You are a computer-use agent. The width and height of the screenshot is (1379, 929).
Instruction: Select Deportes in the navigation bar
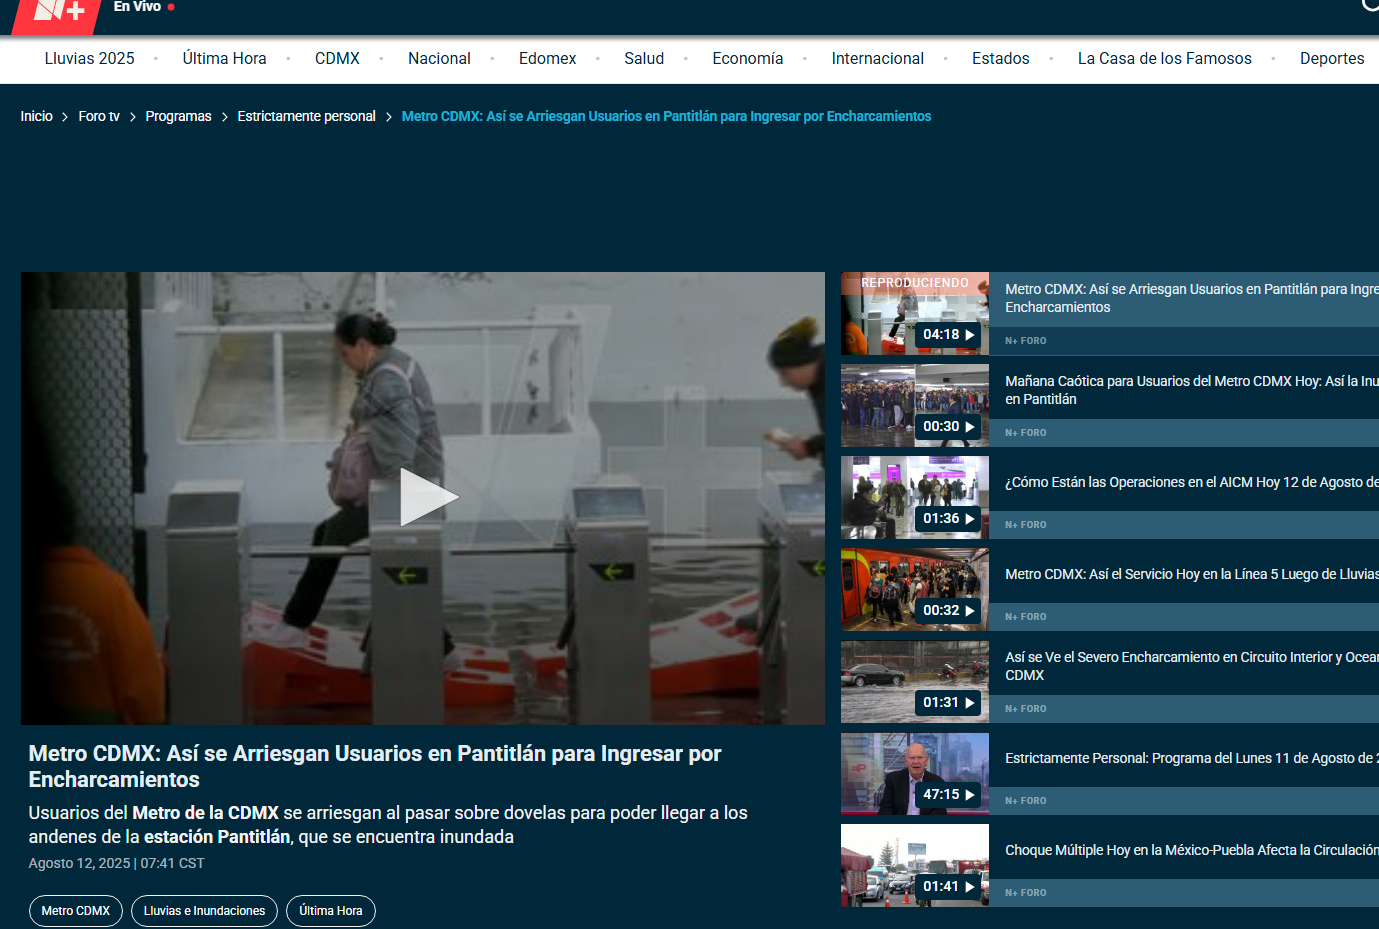[1331, 59]
